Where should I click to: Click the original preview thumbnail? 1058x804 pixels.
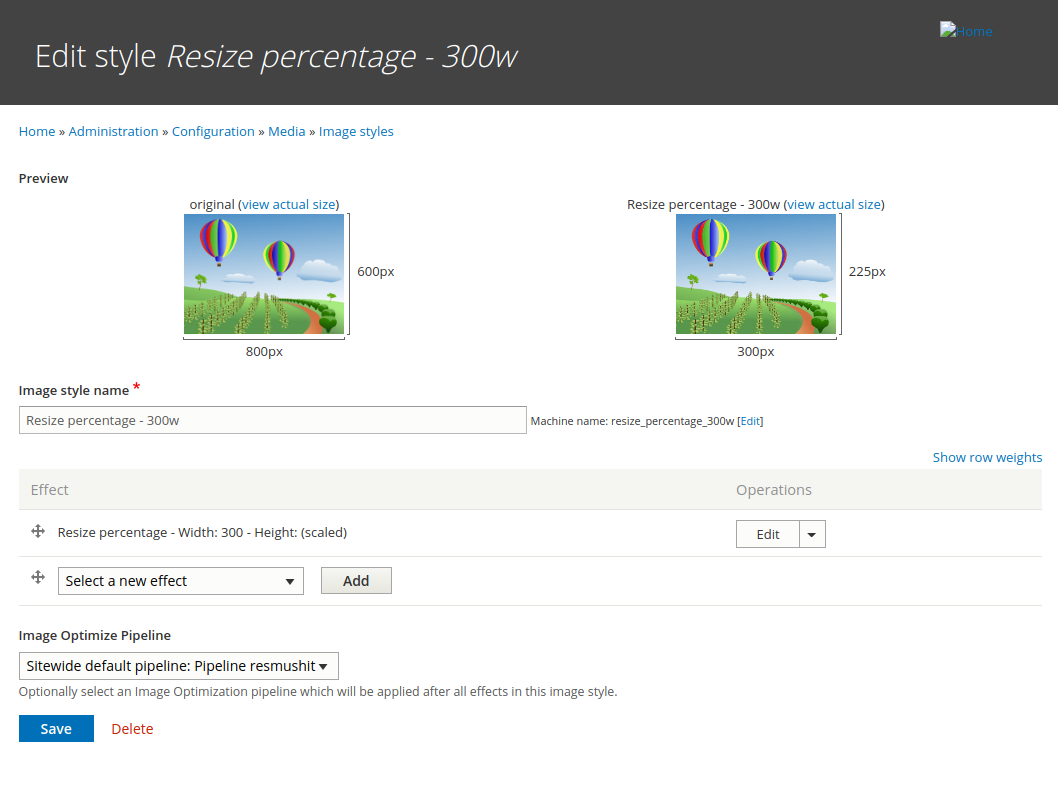click(264, 274)
